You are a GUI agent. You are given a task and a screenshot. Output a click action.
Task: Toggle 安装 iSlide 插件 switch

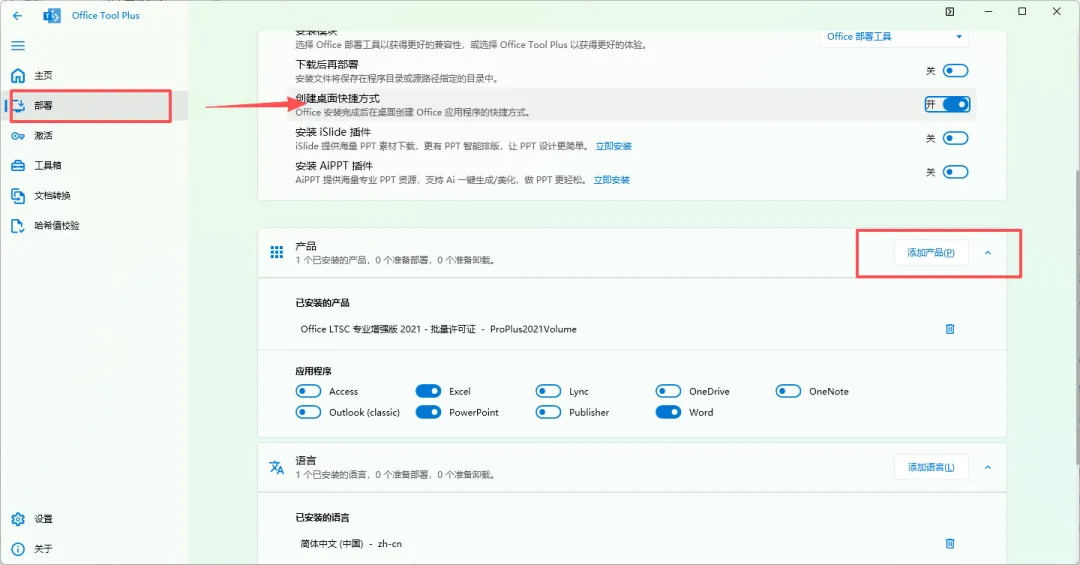(955, 138)
